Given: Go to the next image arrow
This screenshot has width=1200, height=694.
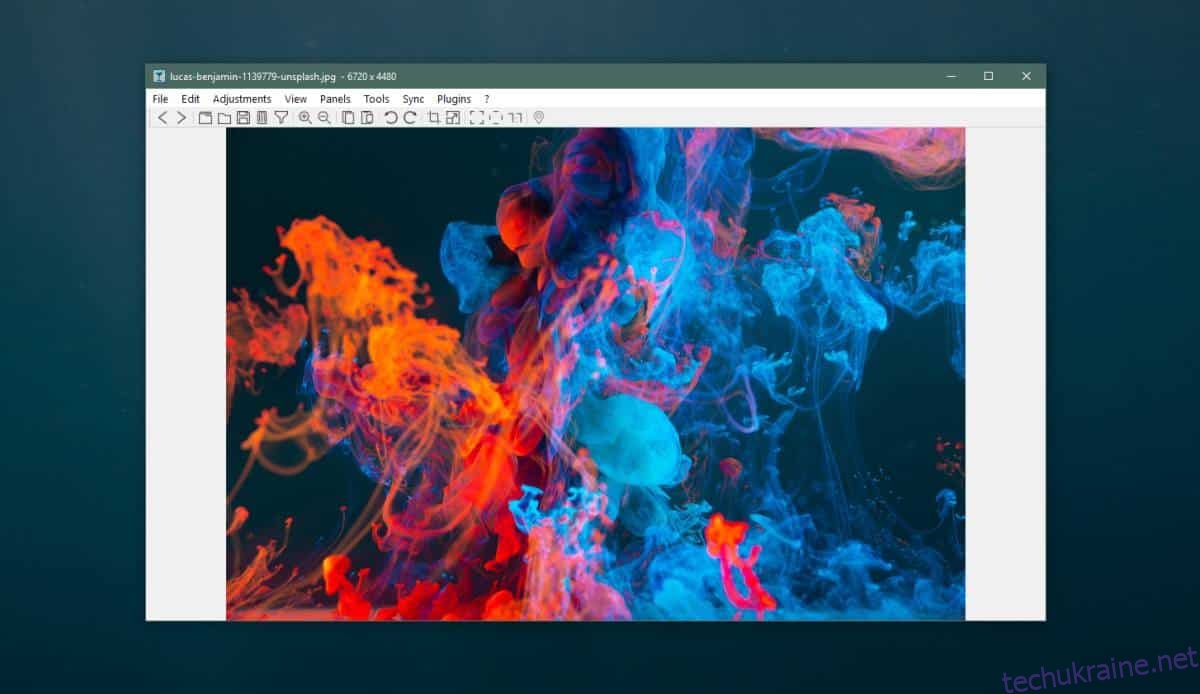Looking at the screenshot, I should click(181, 118).
